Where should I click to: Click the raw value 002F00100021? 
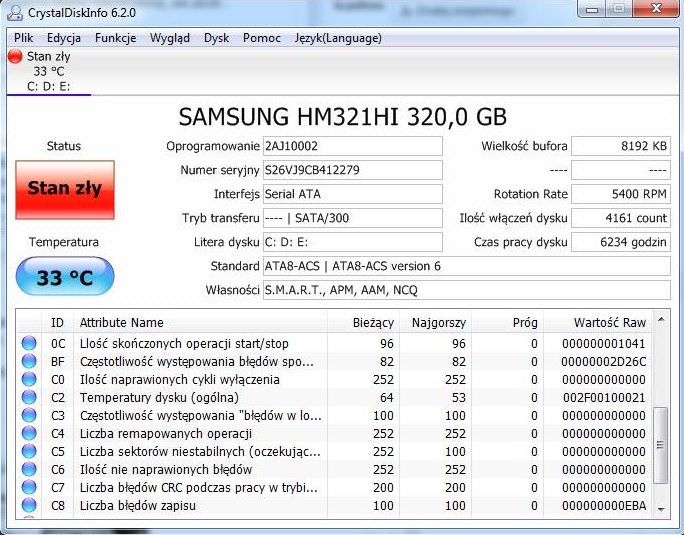(x=604, y=398)
